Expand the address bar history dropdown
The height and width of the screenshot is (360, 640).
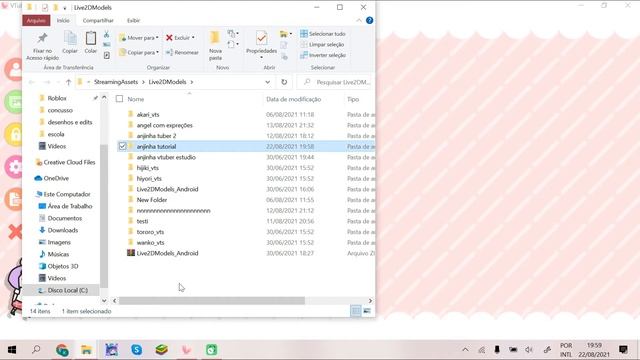pyautogui.click(x=267, y=82)
